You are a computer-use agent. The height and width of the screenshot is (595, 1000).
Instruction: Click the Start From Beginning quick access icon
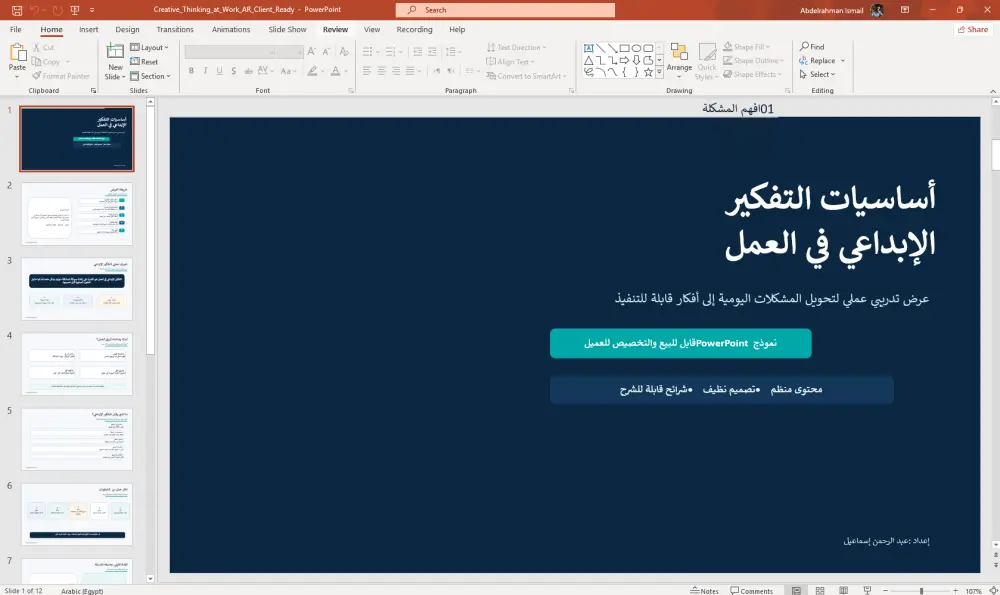tap(75, 10)
